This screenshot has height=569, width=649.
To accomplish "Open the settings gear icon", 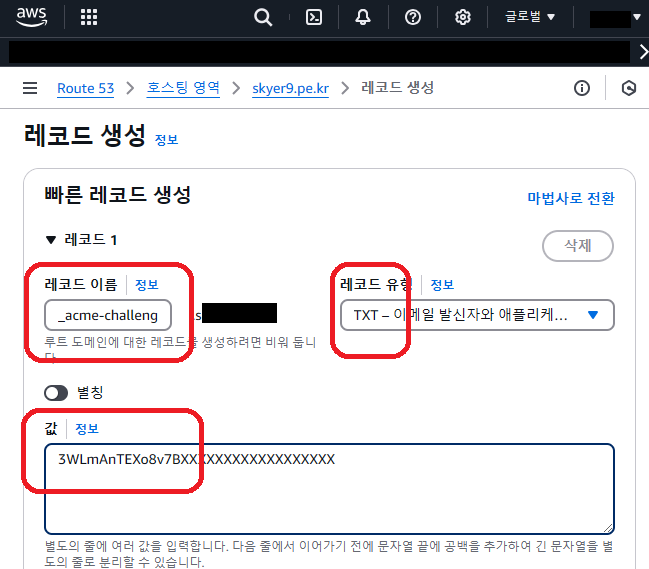I will click(462, 17).
